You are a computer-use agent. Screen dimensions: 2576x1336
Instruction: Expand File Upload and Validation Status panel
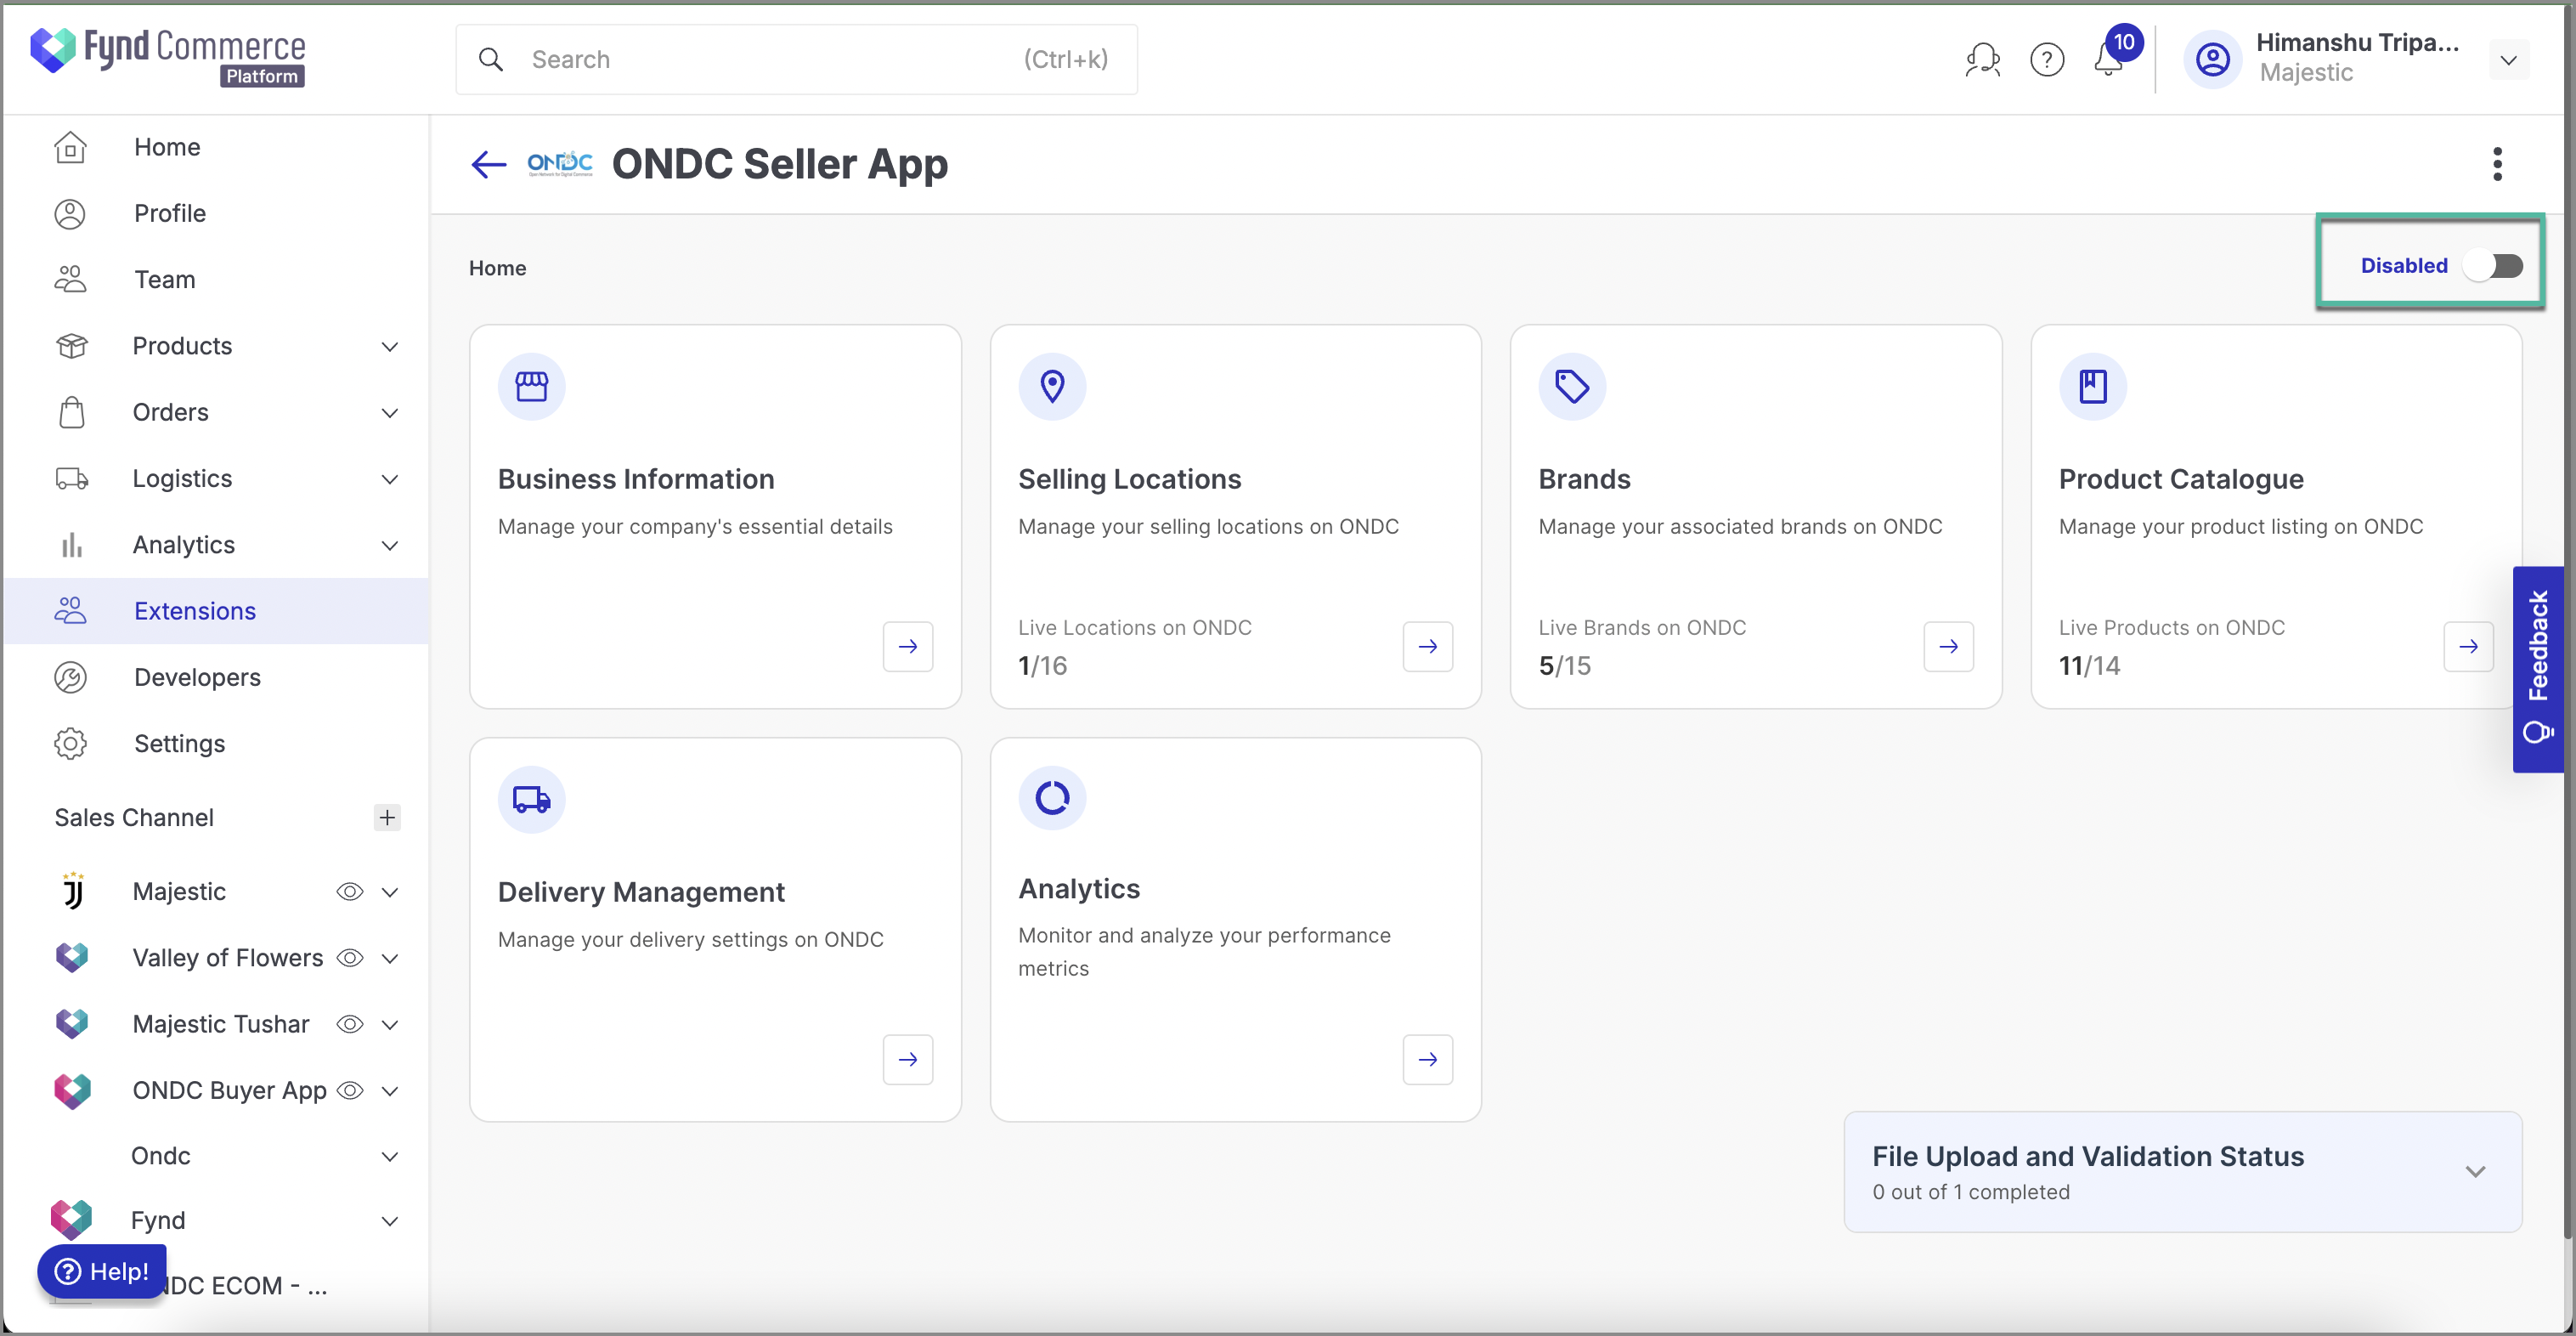coord(2475,1171)
